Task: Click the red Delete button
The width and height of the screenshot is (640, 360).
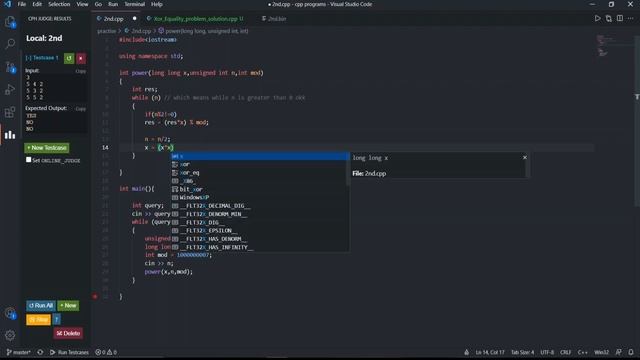Action: pos(68,333)
